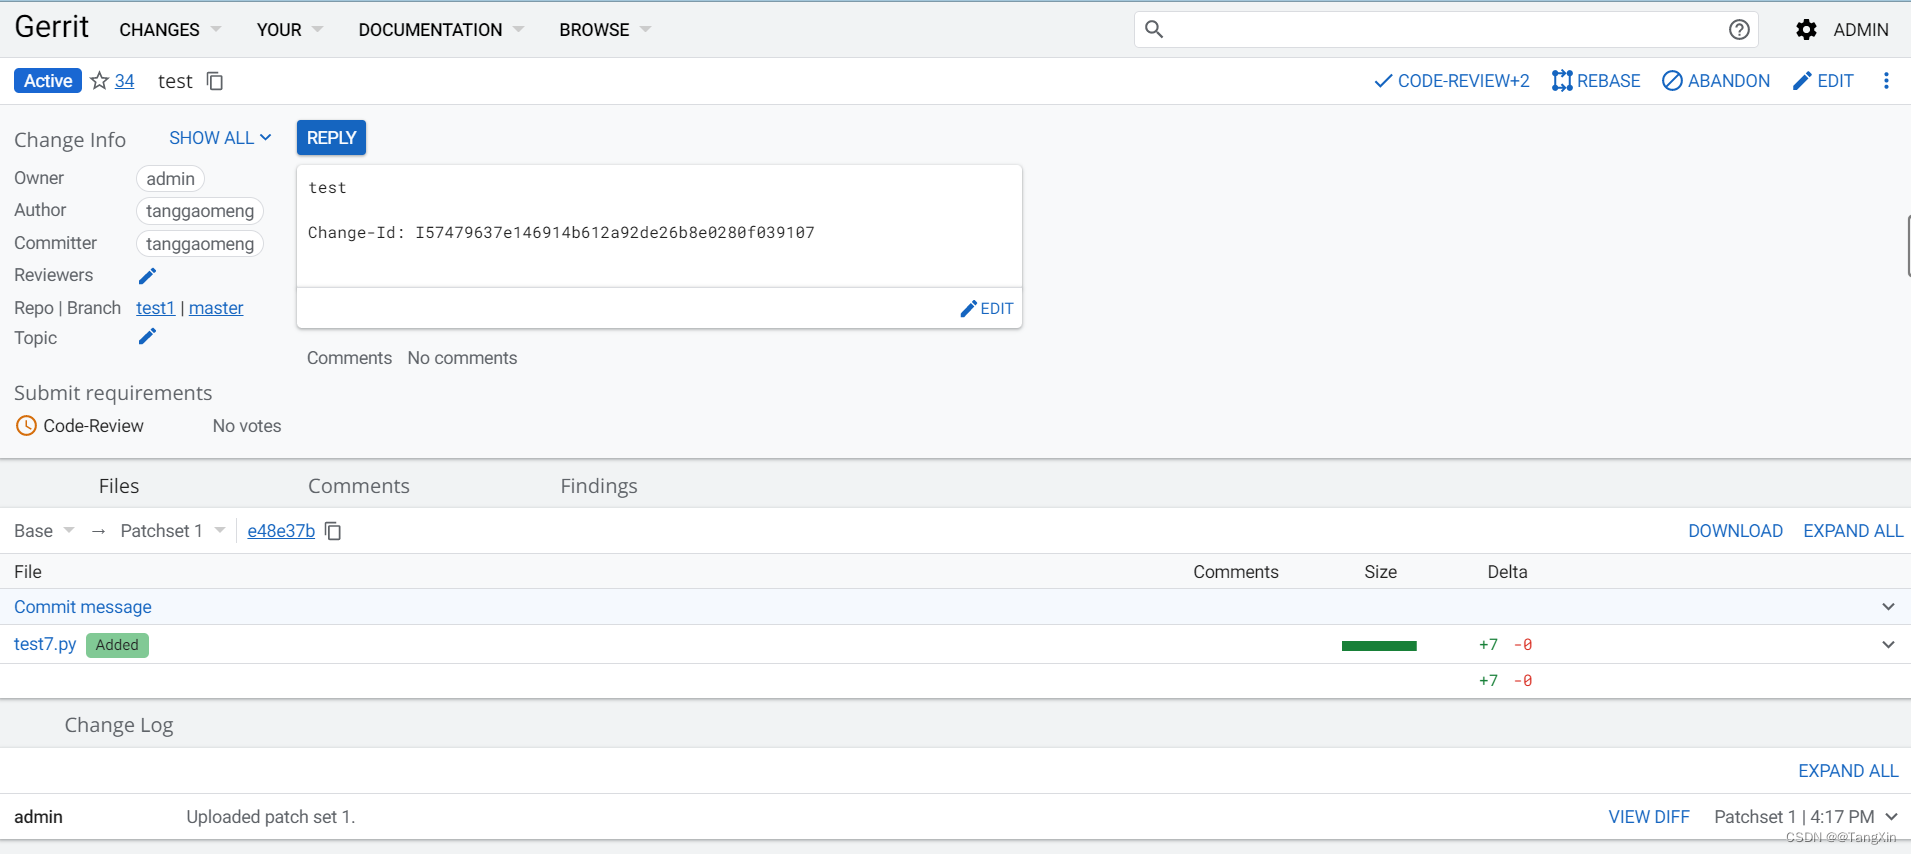
Task: Click the admin owner chip
Action: point(170,179)
